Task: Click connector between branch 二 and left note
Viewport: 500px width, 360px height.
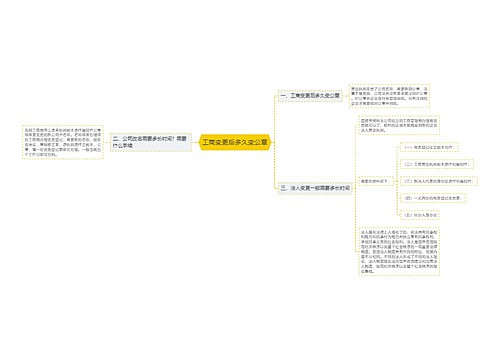Action: 107,143
